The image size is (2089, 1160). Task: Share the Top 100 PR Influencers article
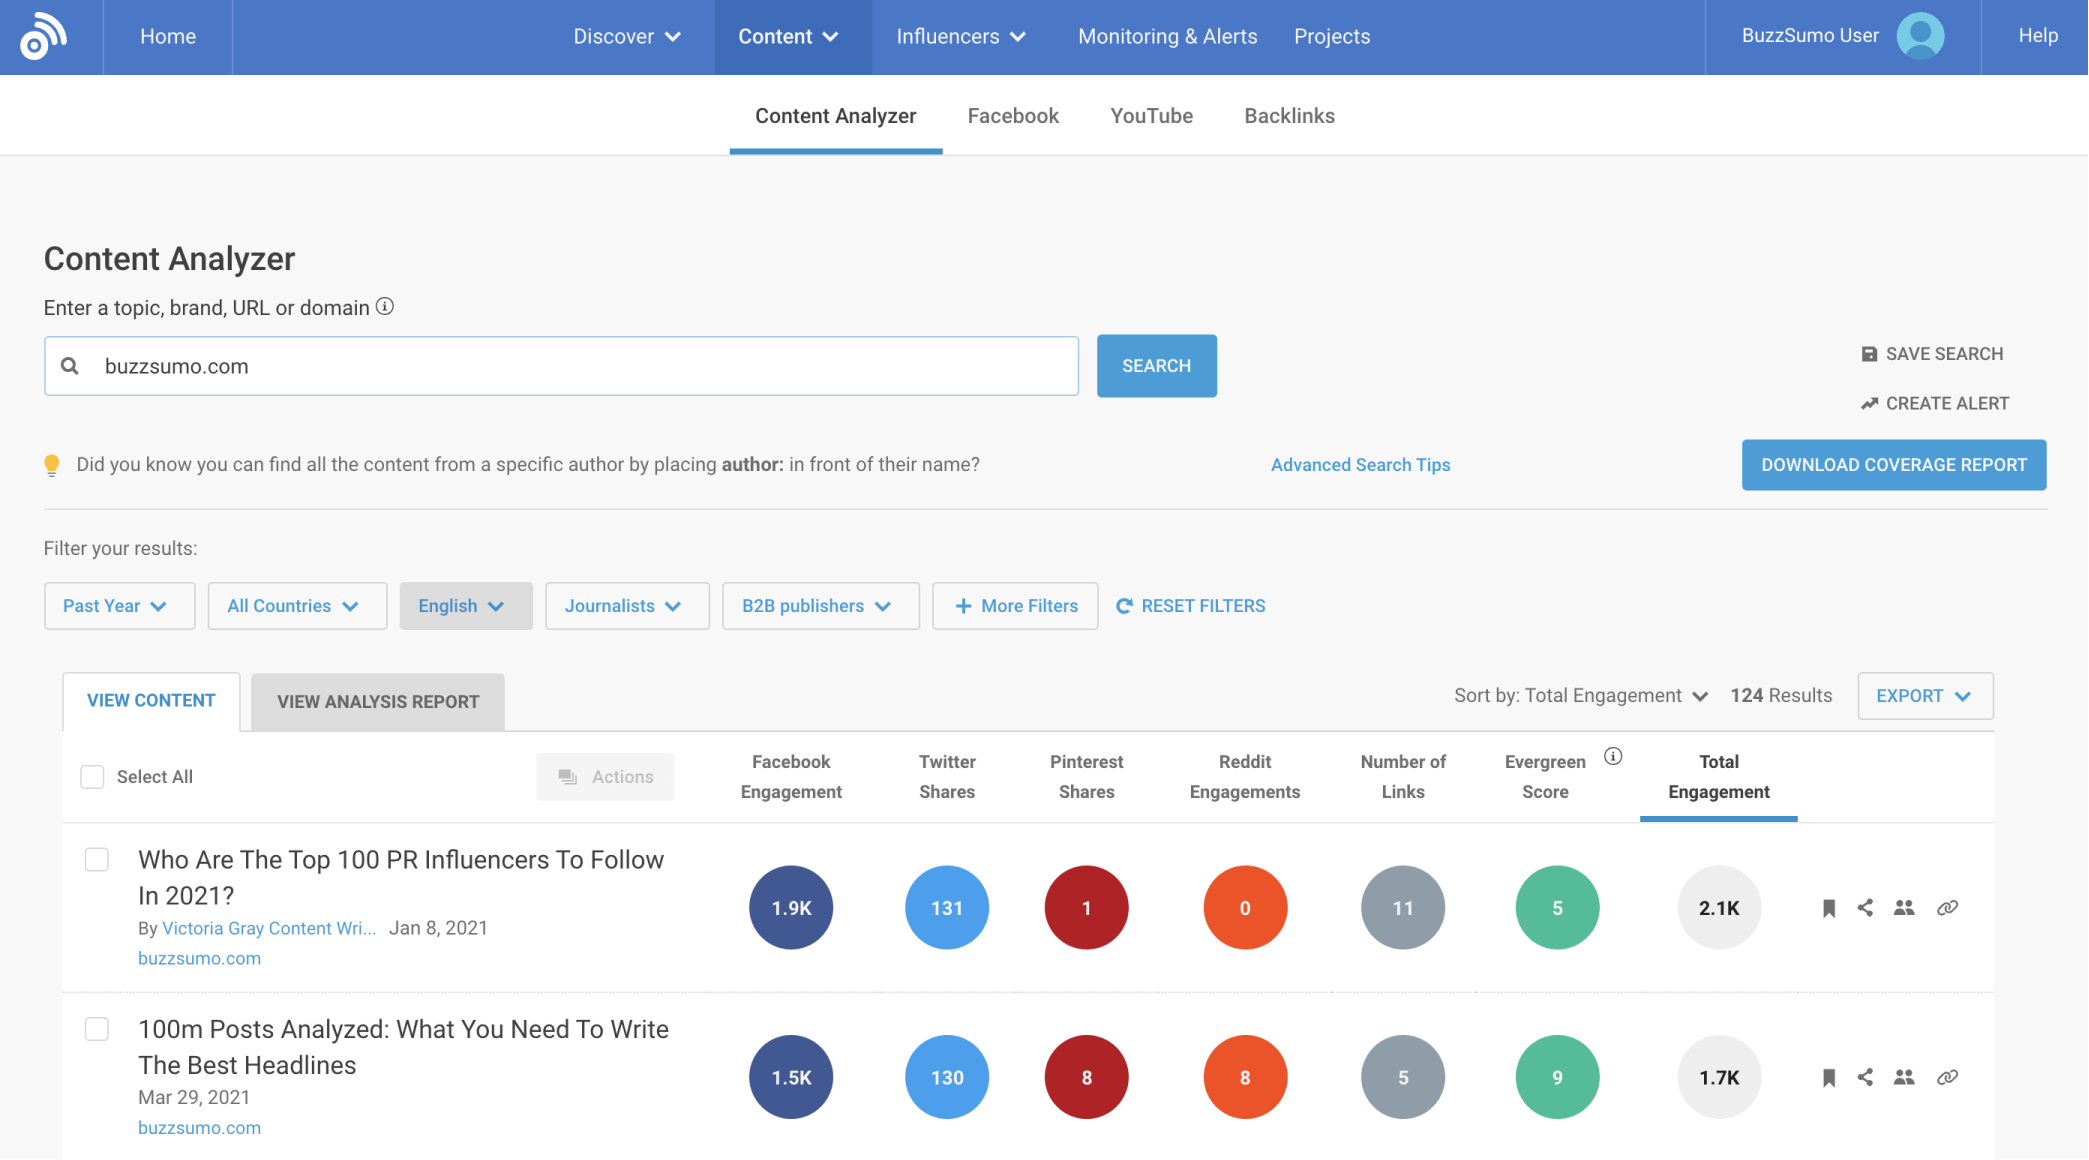1866,907
